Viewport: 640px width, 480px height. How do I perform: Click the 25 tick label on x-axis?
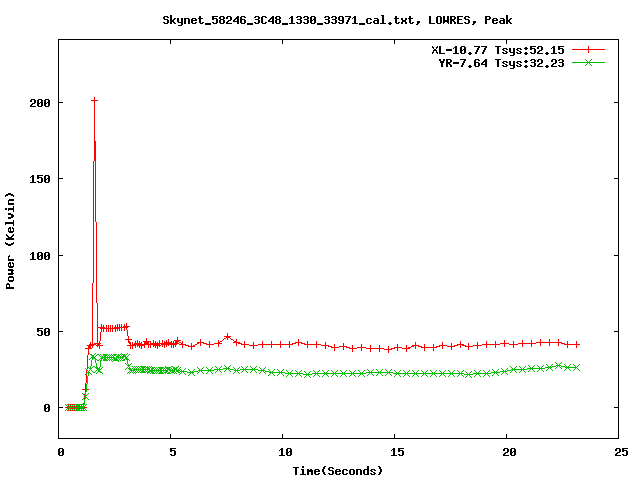click(x=621, y=452)
